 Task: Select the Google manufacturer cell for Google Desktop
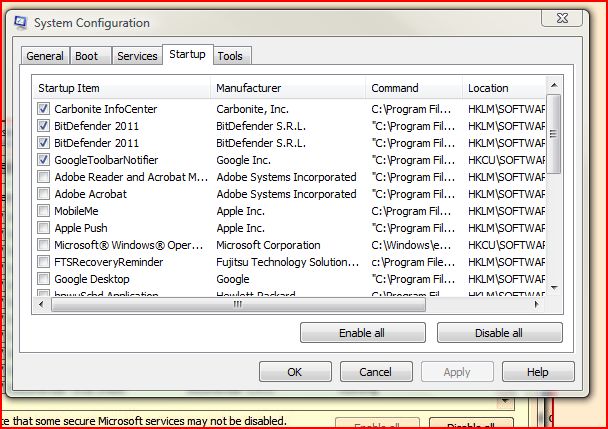[x=233, y=279]
